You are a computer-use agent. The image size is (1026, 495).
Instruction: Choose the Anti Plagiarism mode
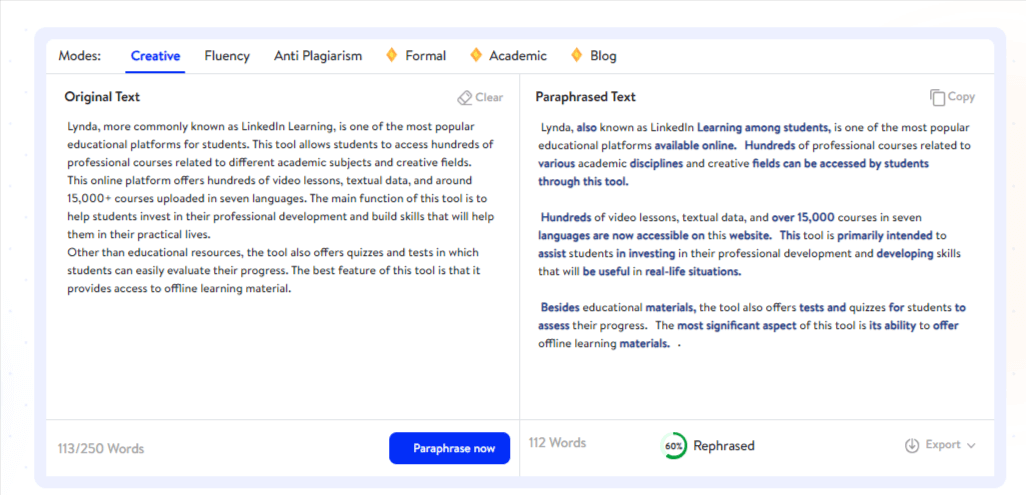click(x=318, y=56)
